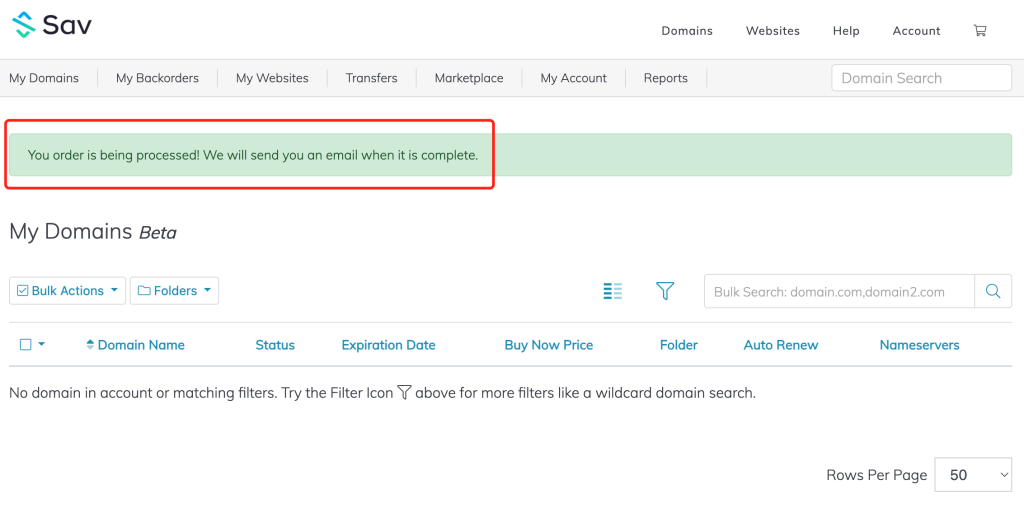This screenshot has height=518, width=1024.
Task: Expand Rows Per Page selector
Action: click(x=973, y=475)
